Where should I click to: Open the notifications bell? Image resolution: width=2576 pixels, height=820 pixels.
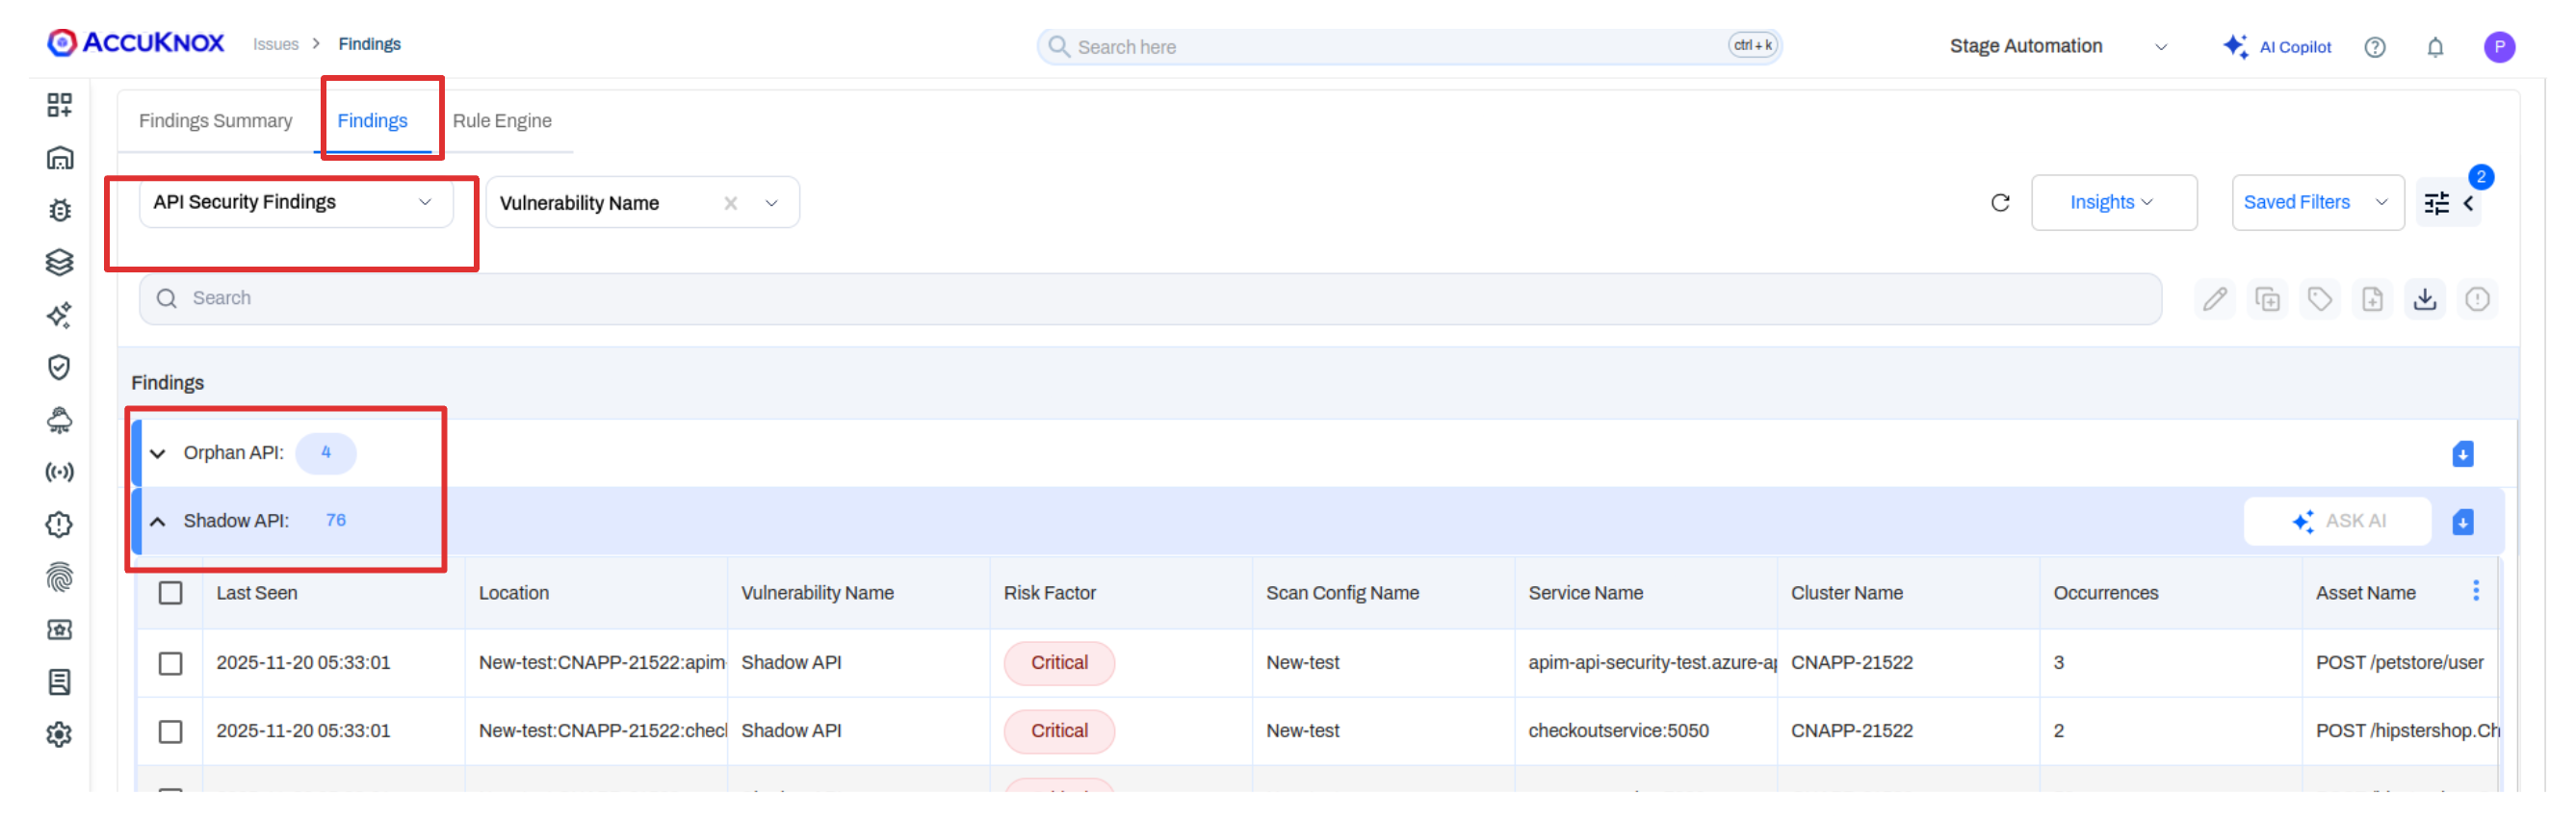pos(2434,47)
